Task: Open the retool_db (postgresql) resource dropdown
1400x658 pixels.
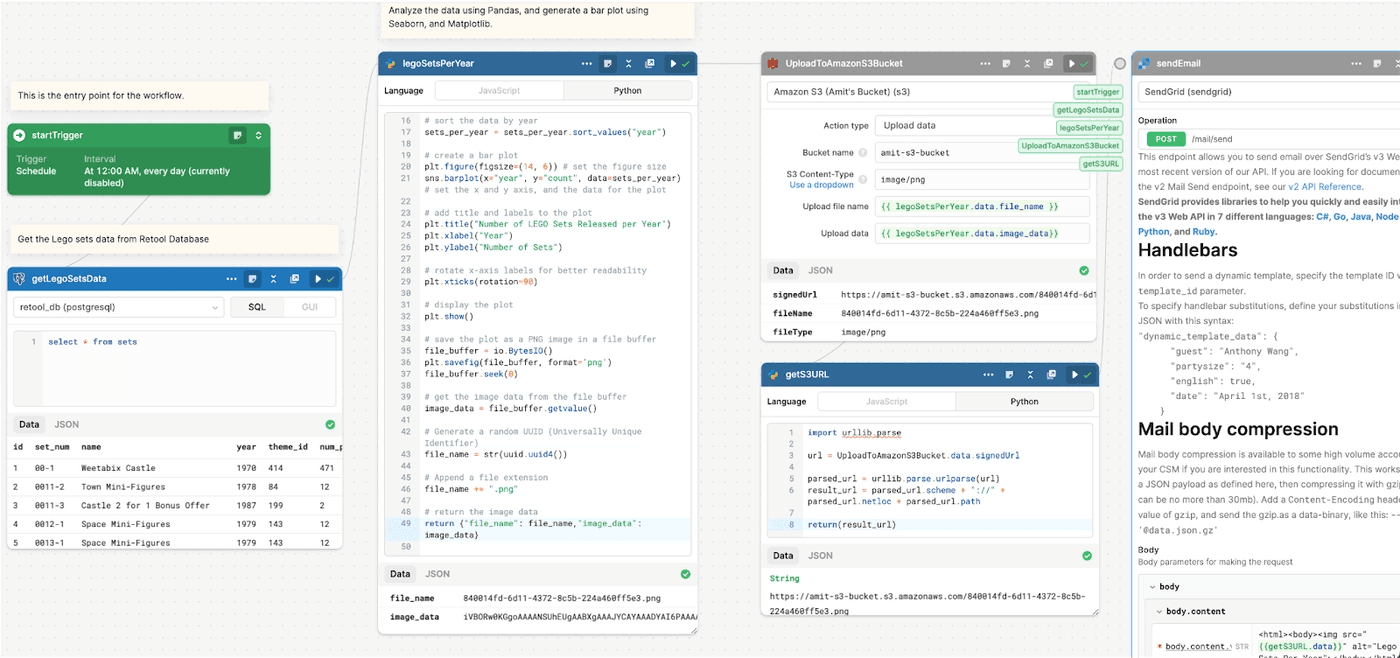Action: 118,307
